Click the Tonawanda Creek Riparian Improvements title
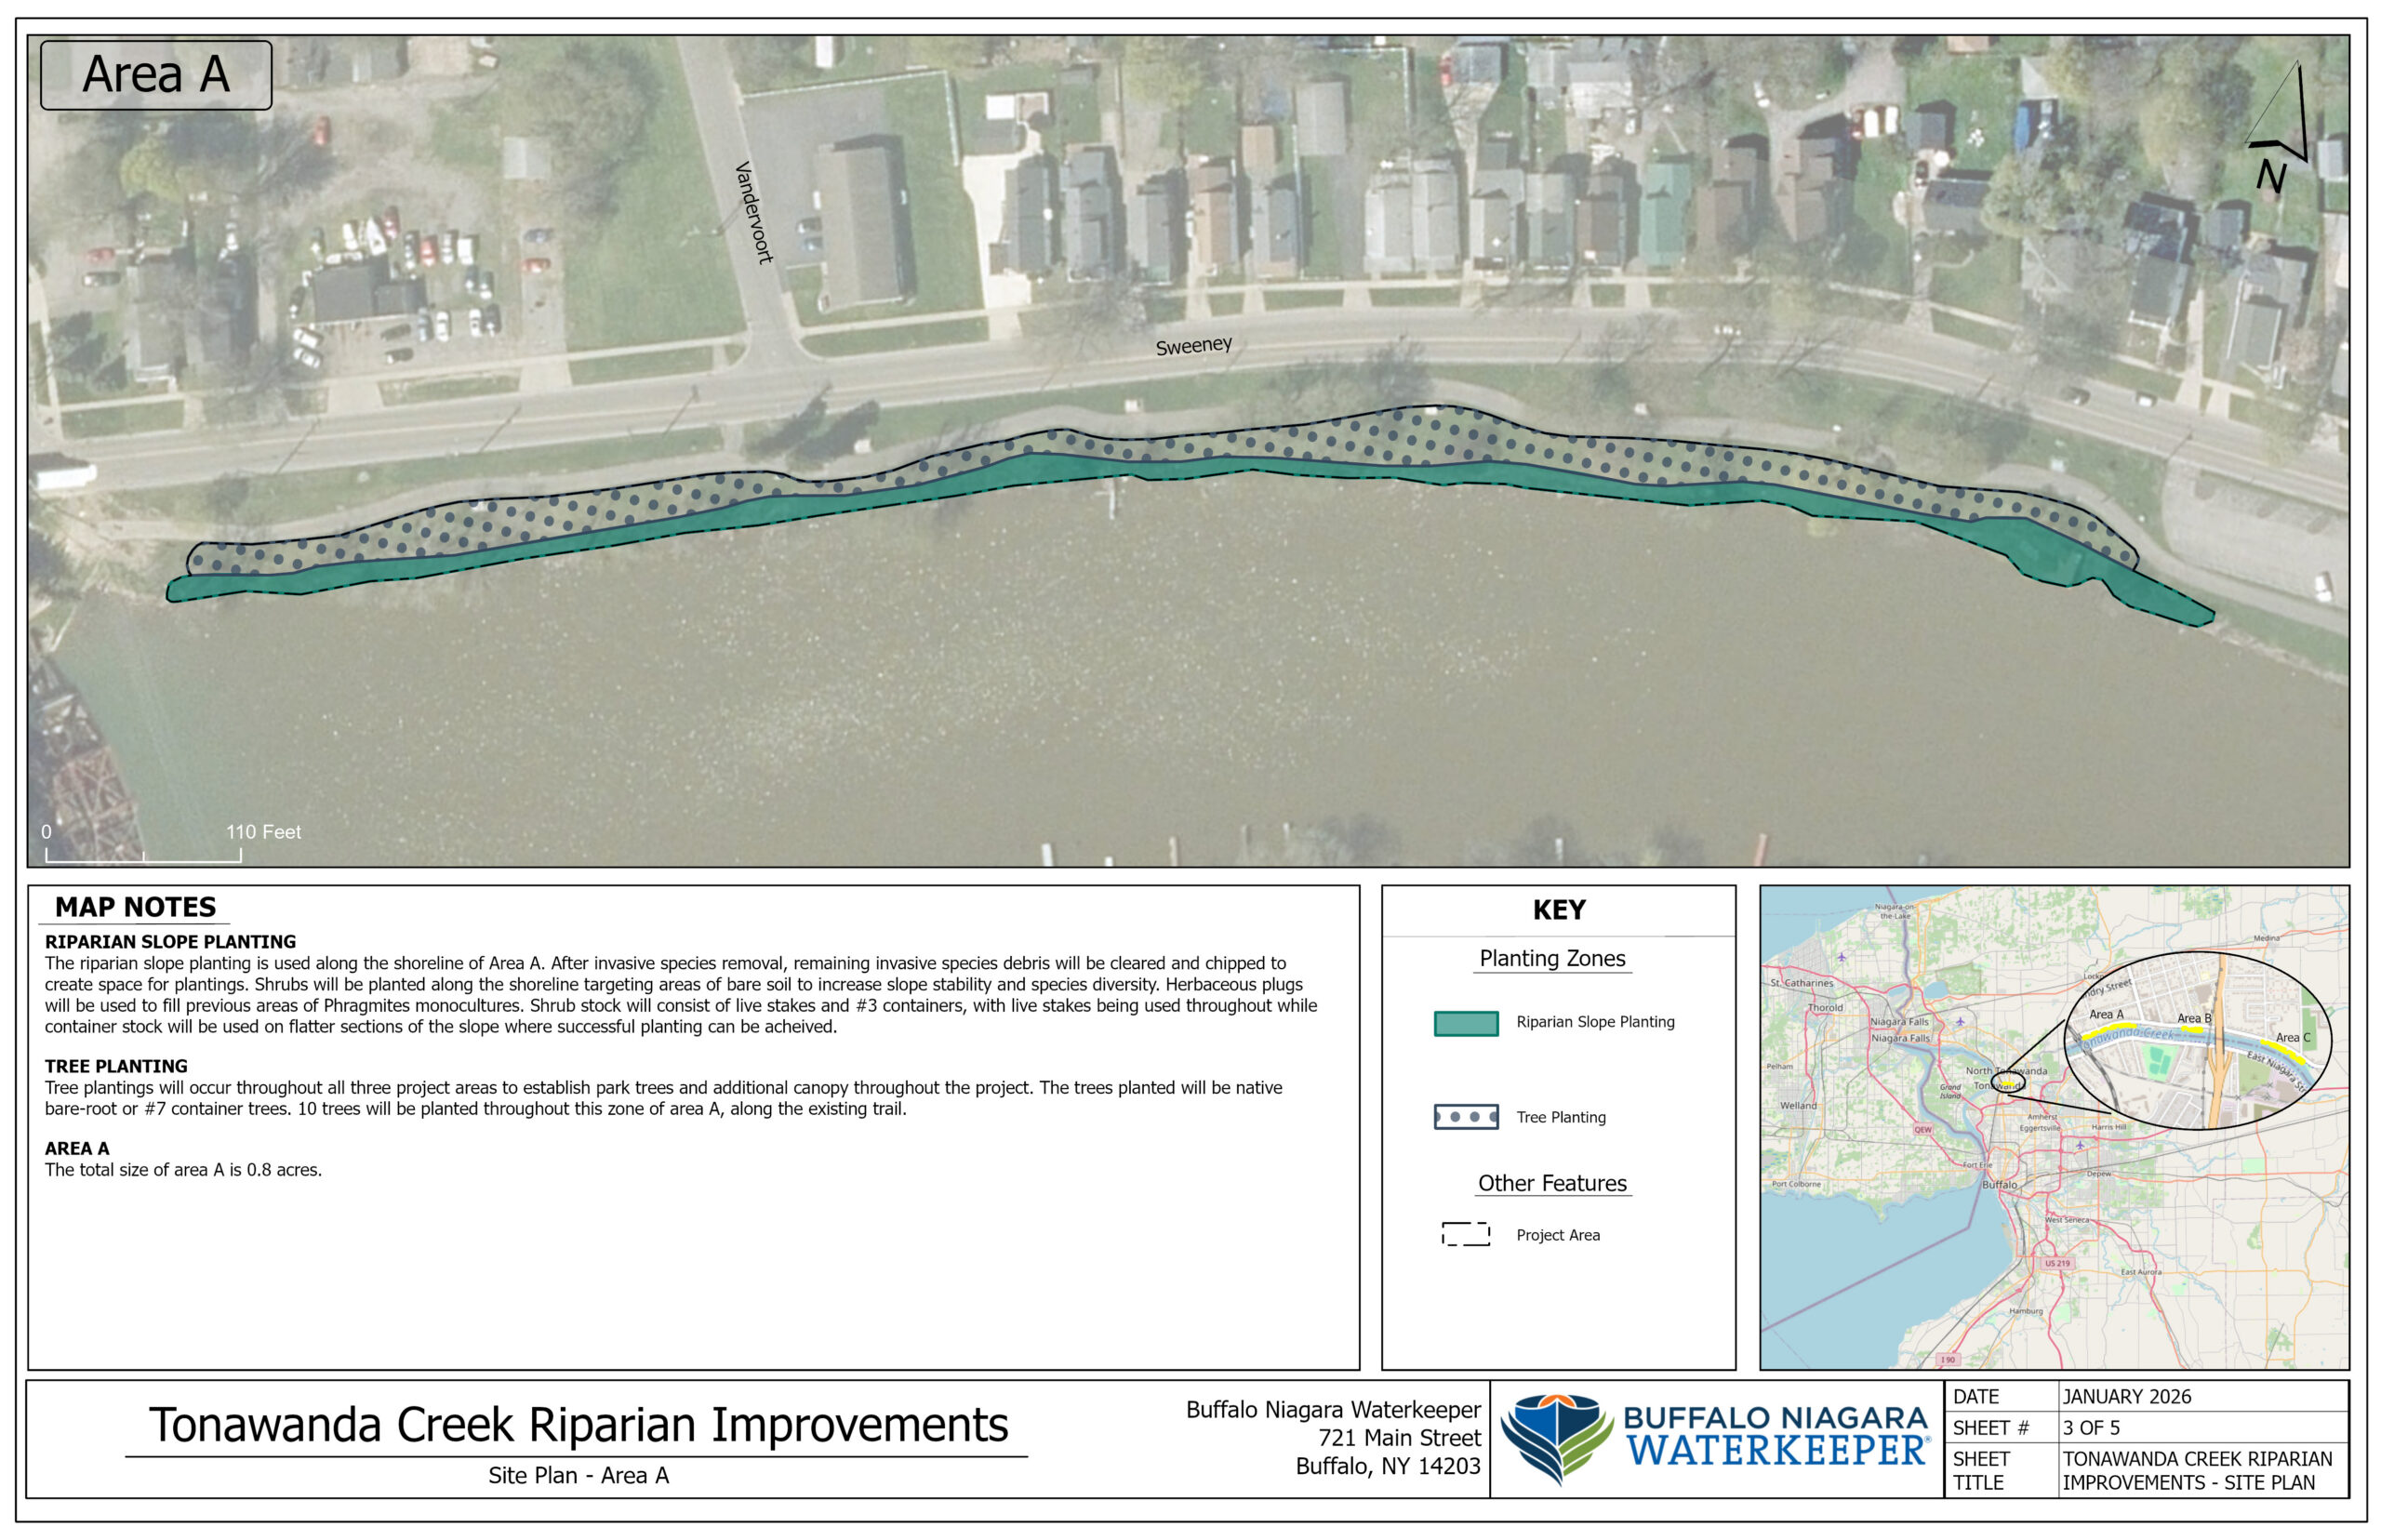Viewport: 2381px width, 1540px height. pos(578,1424)
